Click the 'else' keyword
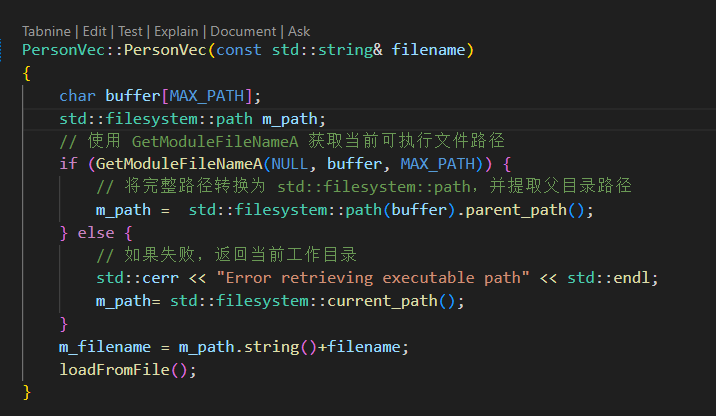This screenshot has width=716, height=416. pyautogui.click(x=96, y=233)
